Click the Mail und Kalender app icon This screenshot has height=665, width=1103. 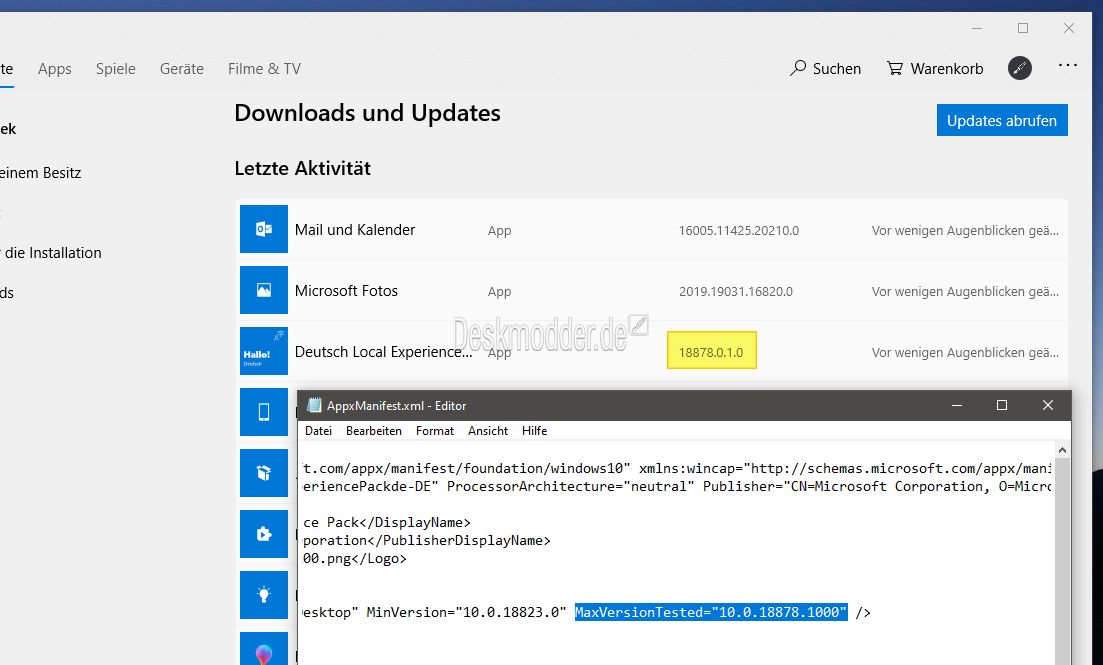264,229
